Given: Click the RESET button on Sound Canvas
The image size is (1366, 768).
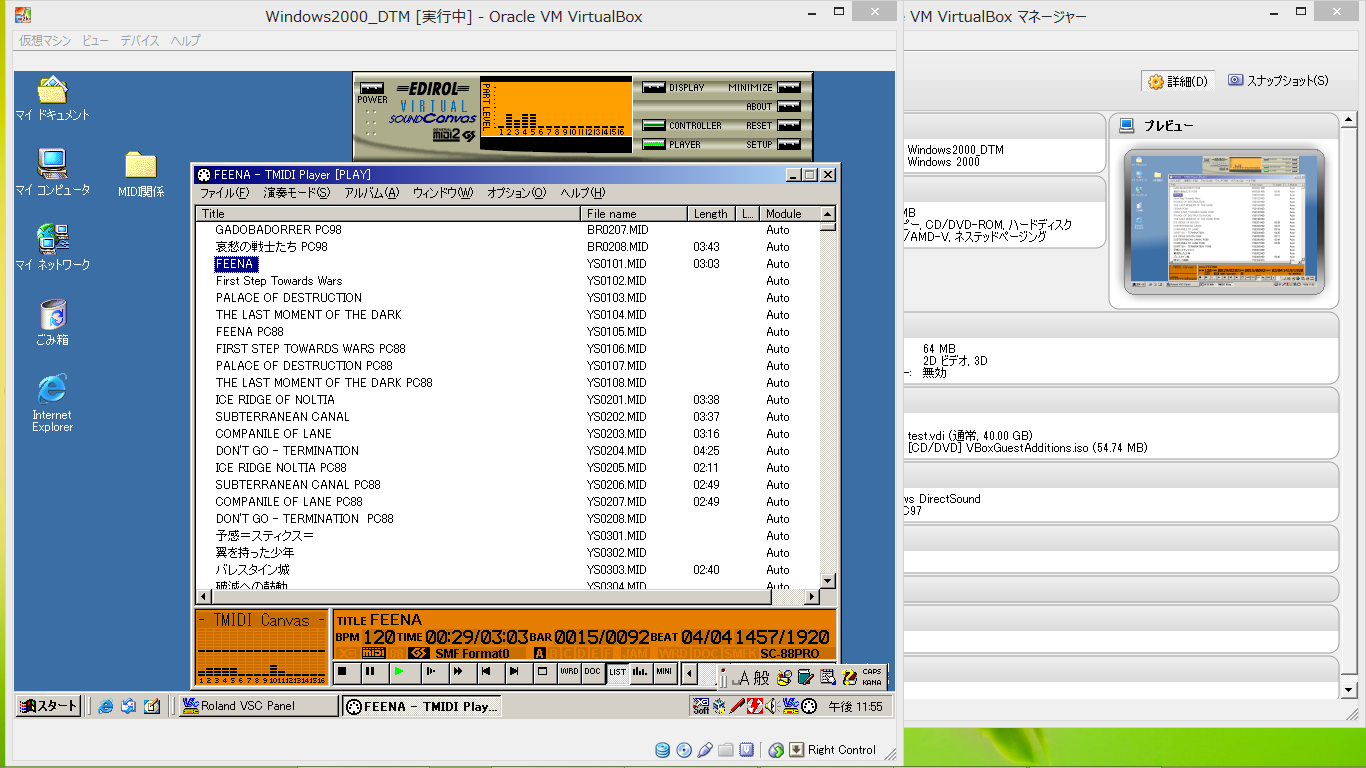Looking at the screenshot, I should [789, 125].
